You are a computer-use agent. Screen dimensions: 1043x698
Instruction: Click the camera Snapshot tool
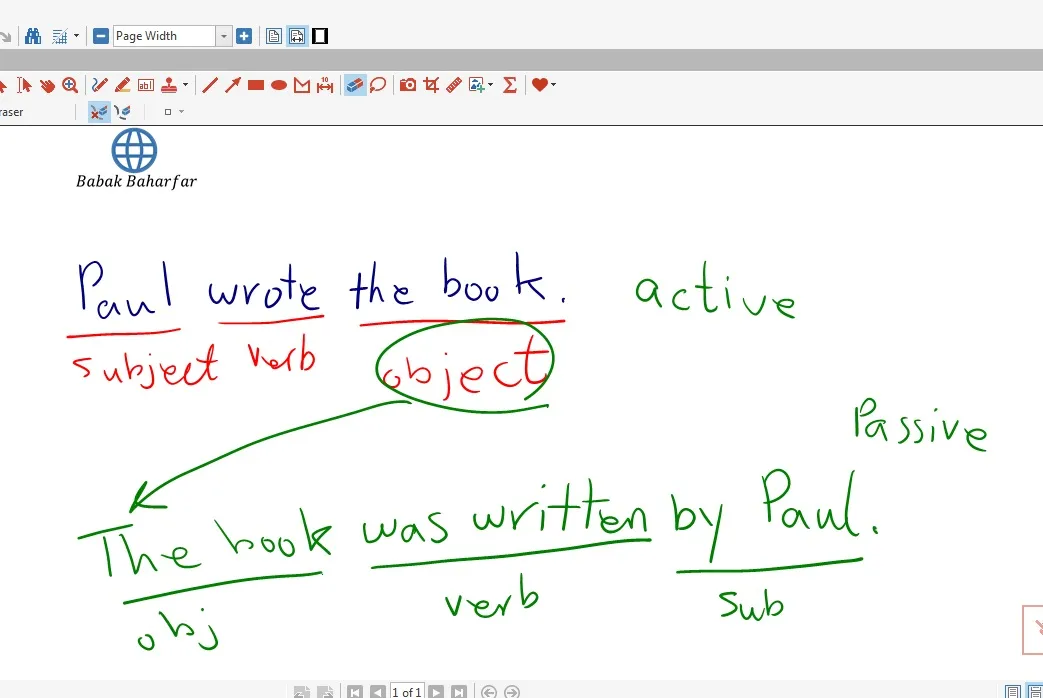pos(408,85)
